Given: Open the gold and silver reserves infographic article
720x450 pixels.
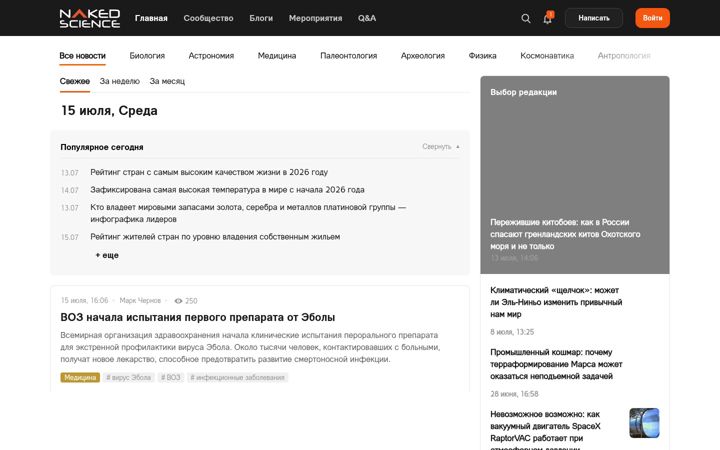Looking at the screenshot, I should (x=248, y=213).
